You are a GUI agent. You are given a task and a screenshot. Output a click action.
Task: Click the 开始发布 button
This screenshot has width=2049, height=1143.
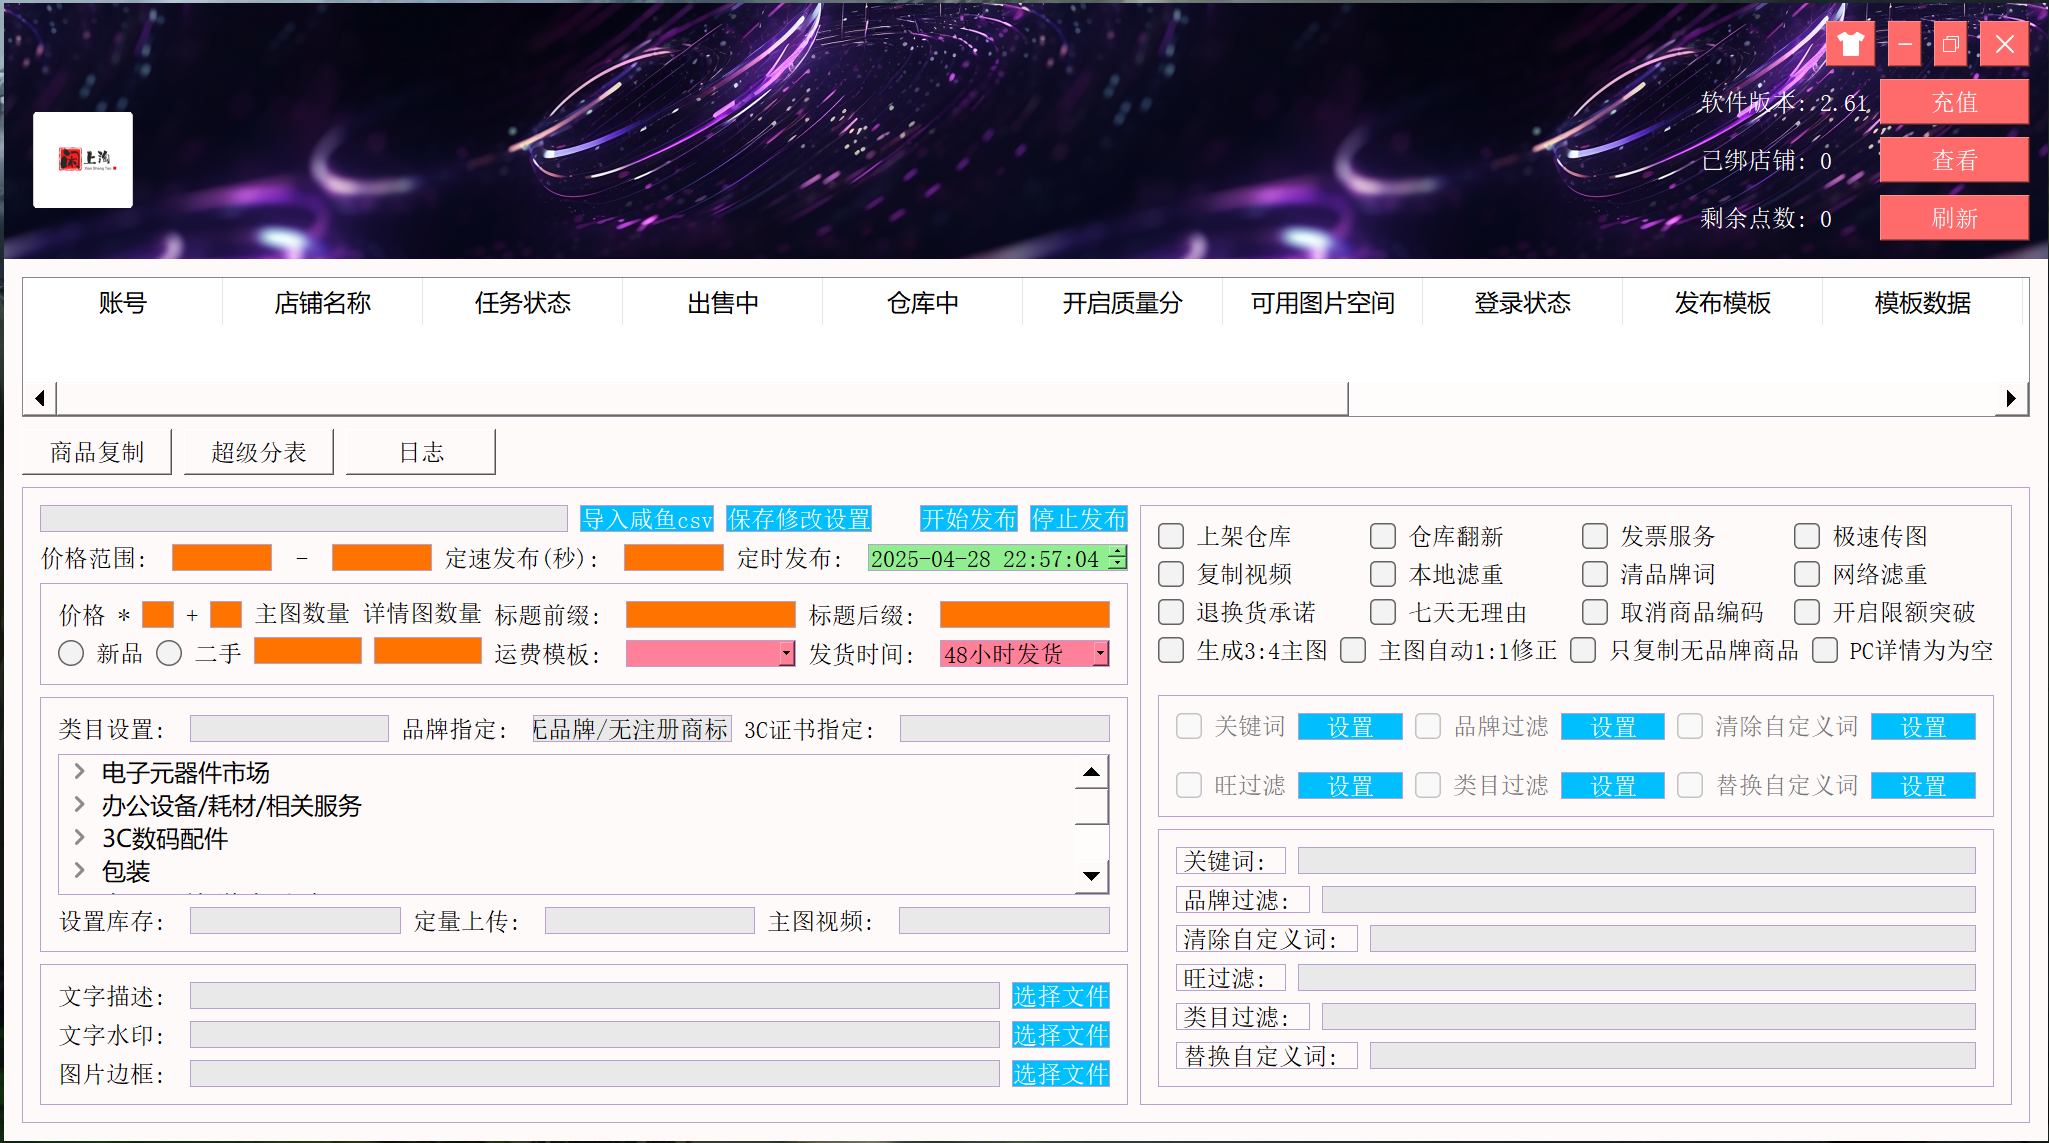pos(968,519)
